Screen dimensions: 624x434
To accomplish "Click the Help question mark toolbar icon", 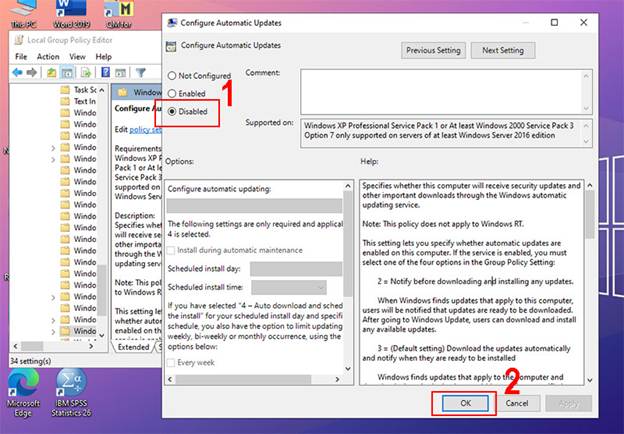I will point(107,73).
